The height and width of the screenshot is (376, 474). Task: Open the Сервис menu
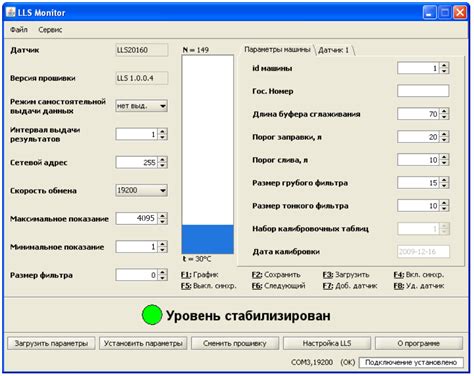click(x=50, y=30)
